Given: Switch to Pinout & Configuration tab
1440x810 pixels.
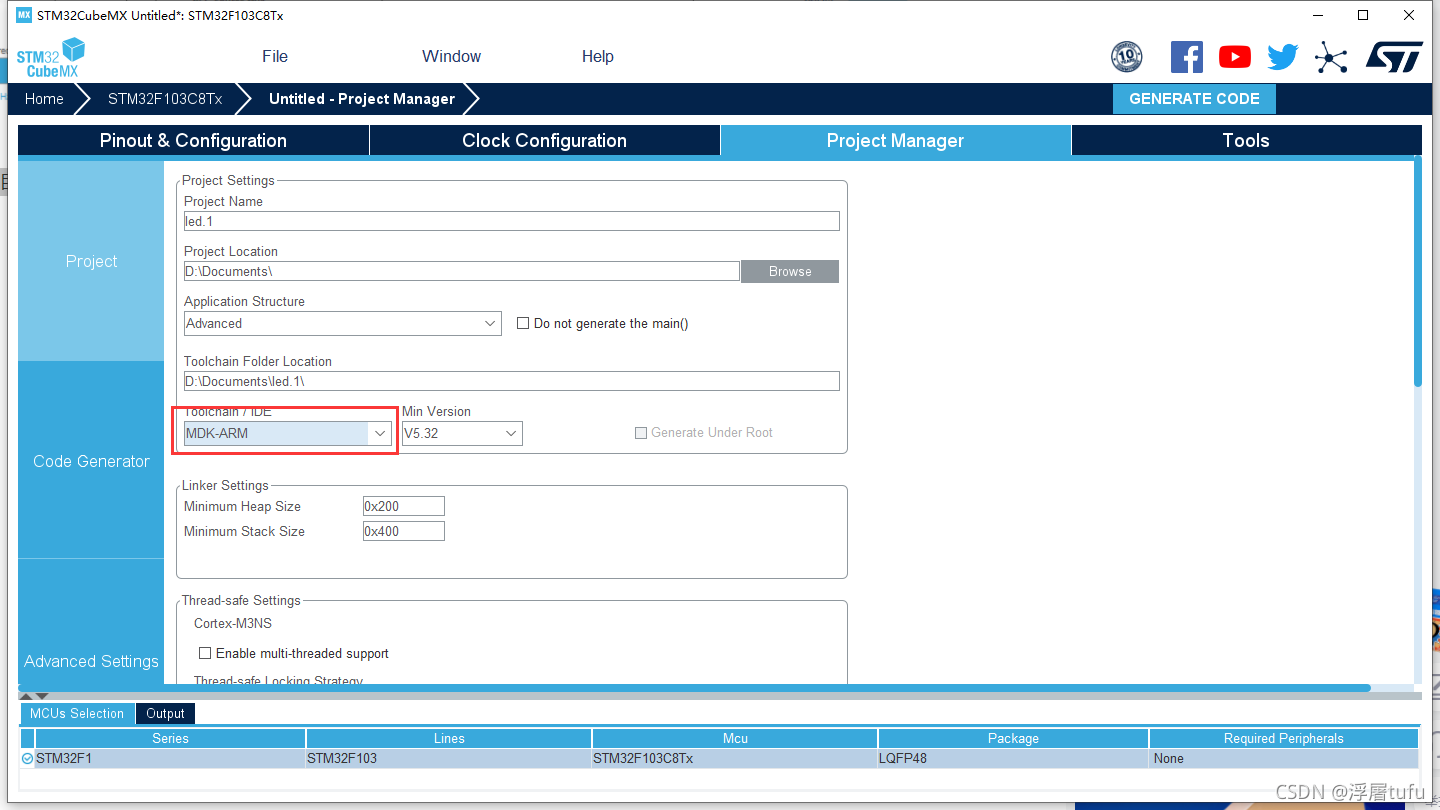Looking at the screenshot, I should pos(193,141).
